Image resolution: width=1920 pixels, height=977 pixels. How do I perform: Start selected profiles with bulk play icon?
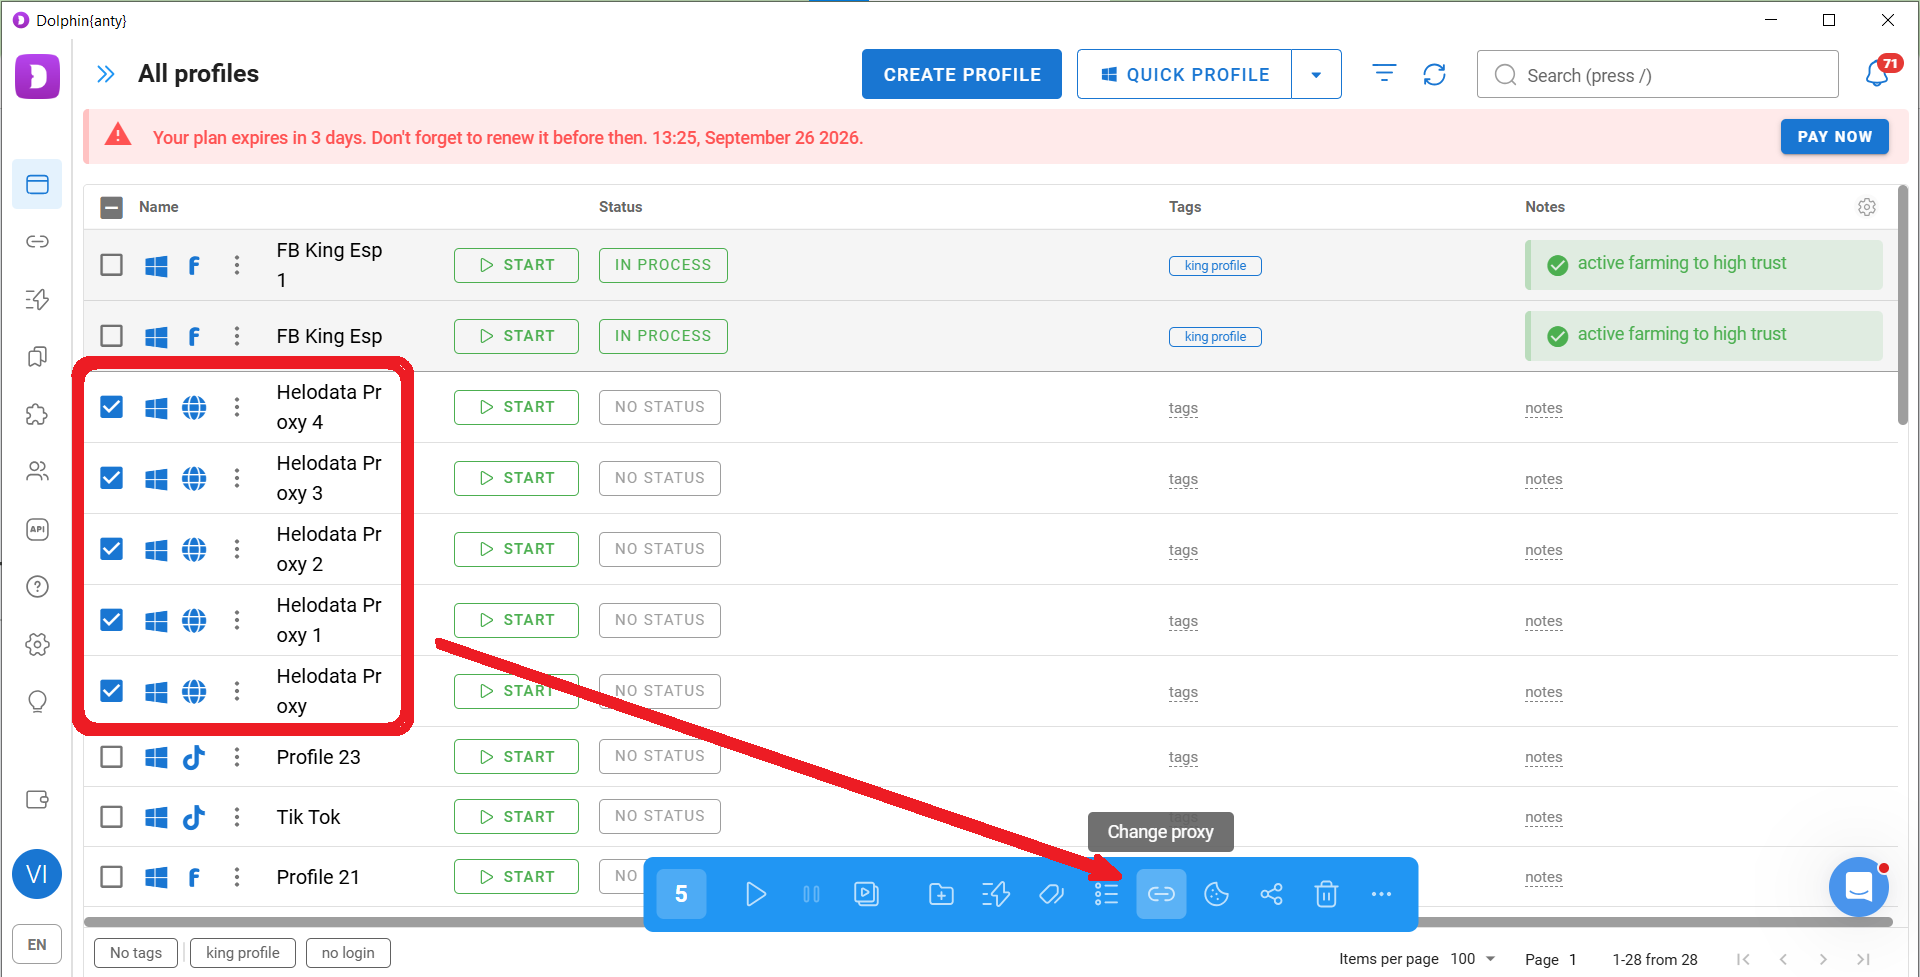756,894
